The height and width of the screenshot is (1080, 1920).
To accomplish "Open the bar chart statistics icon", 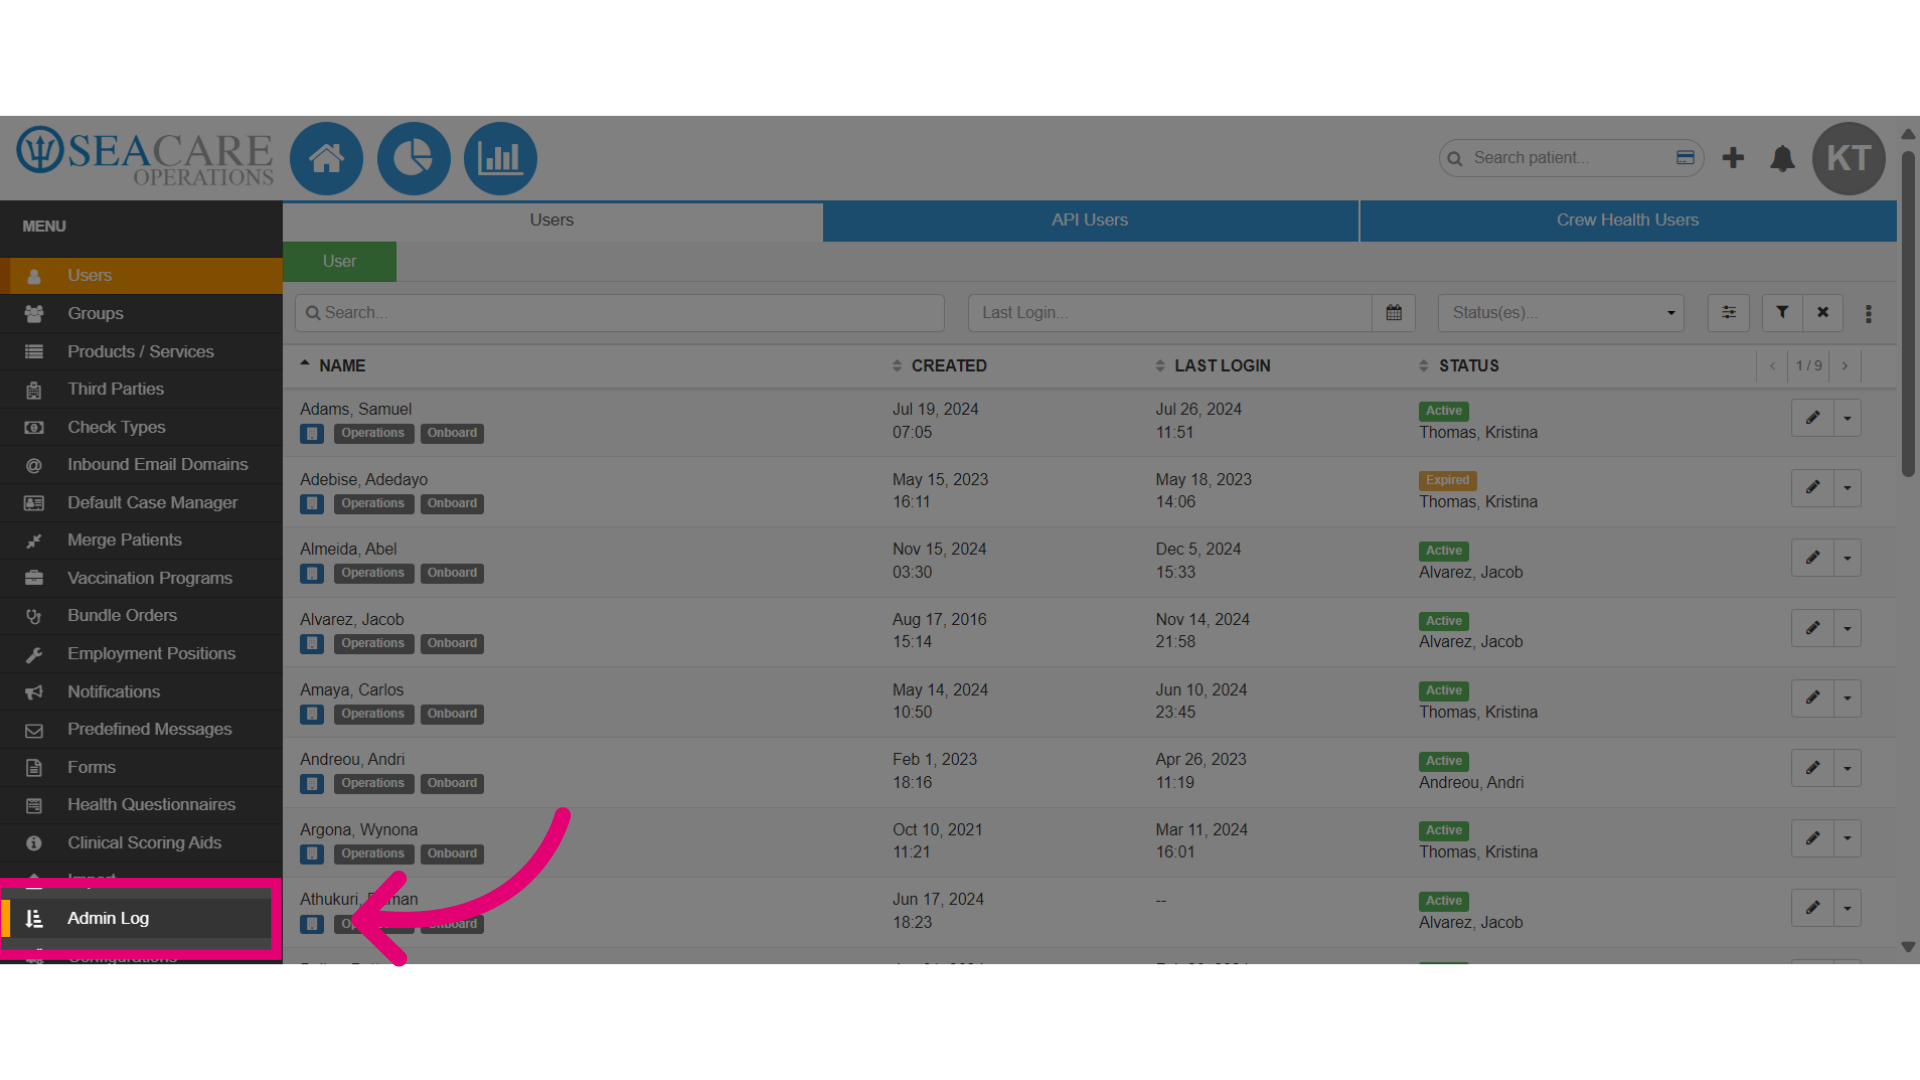I will [500, 158].
